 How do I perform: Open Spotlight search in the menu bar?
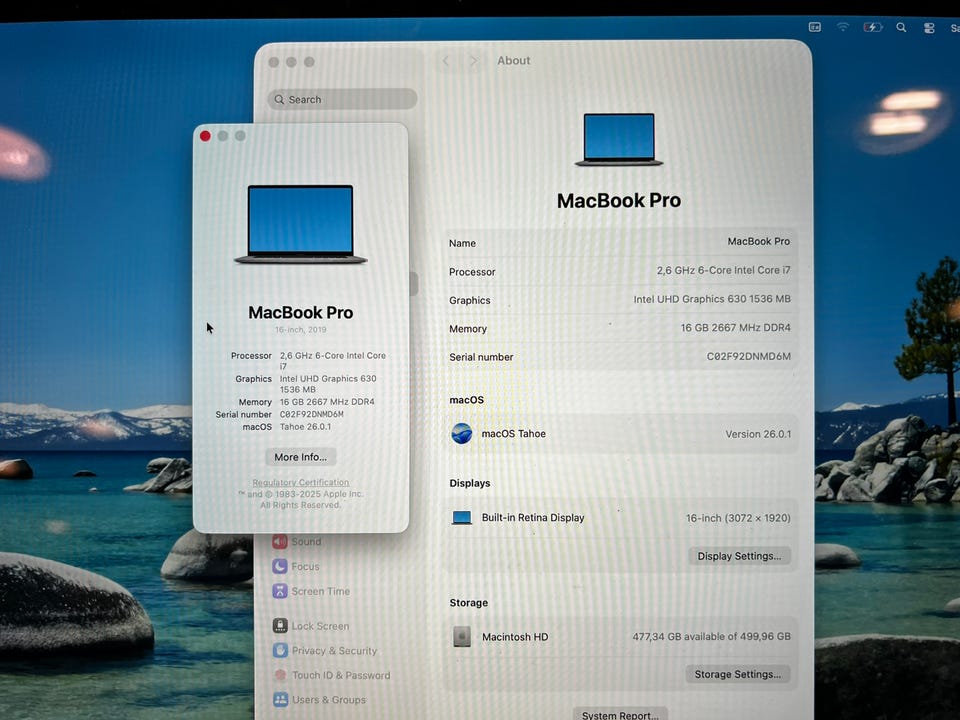(x=901, y=28)
